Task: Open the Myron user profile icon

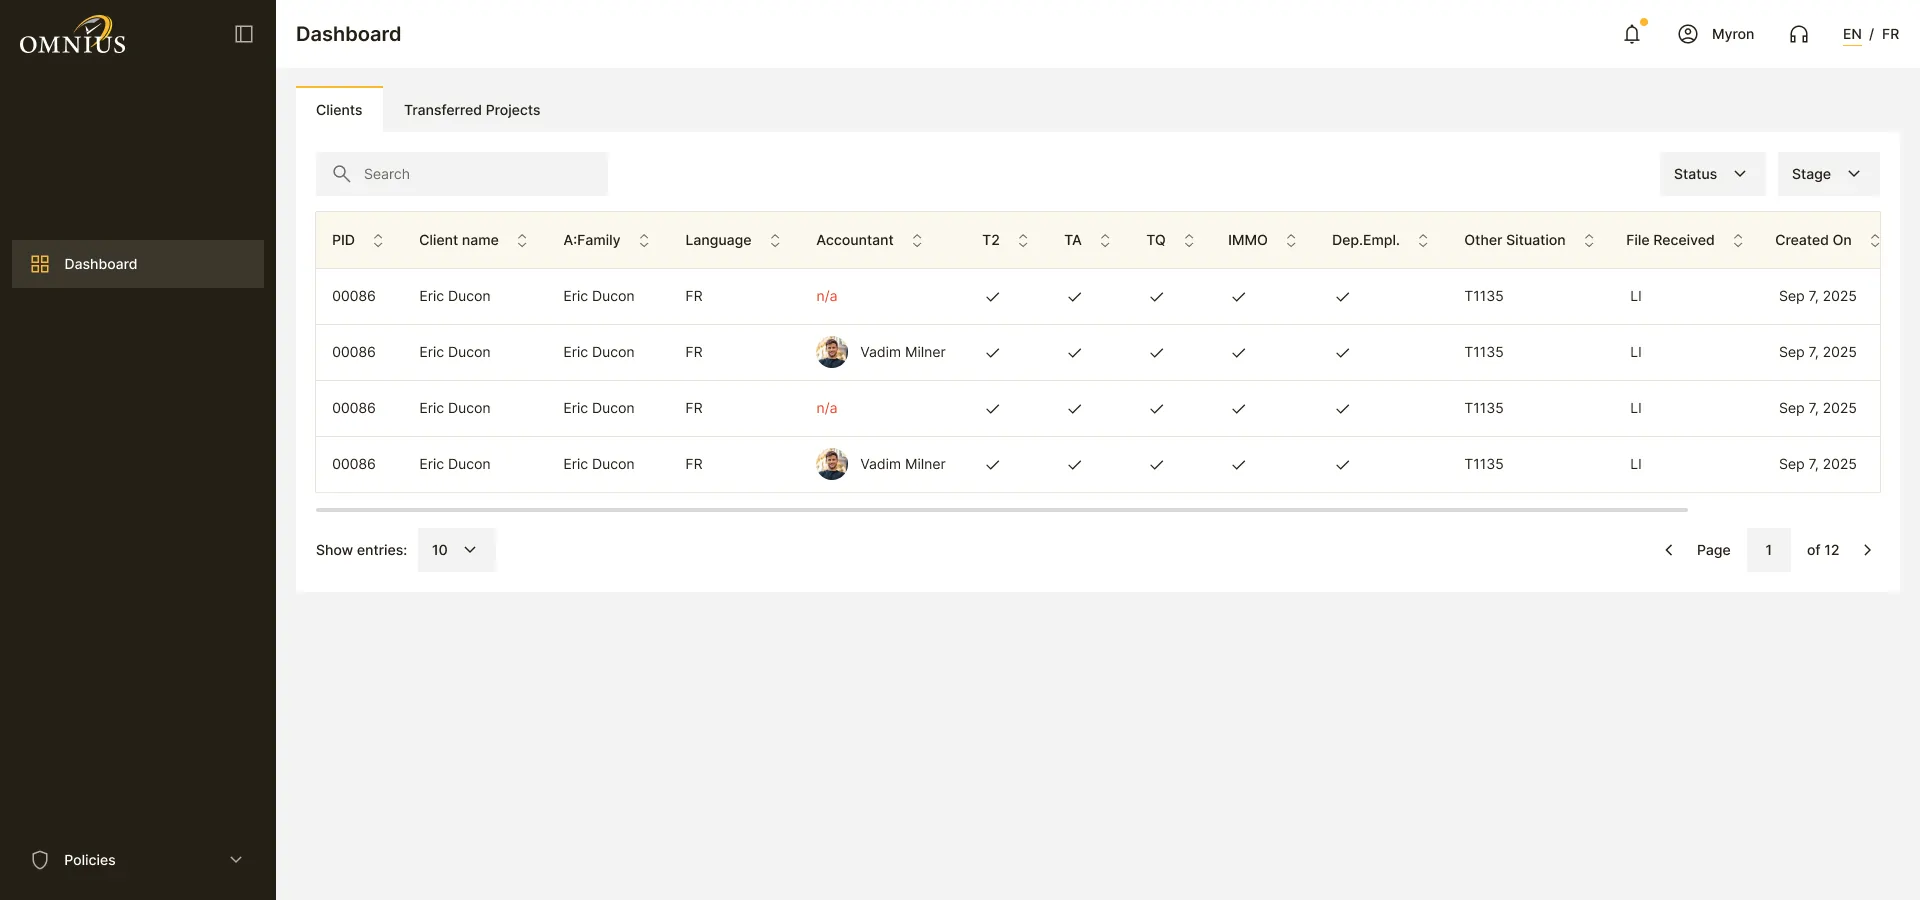Action: tap(1688, 34)
